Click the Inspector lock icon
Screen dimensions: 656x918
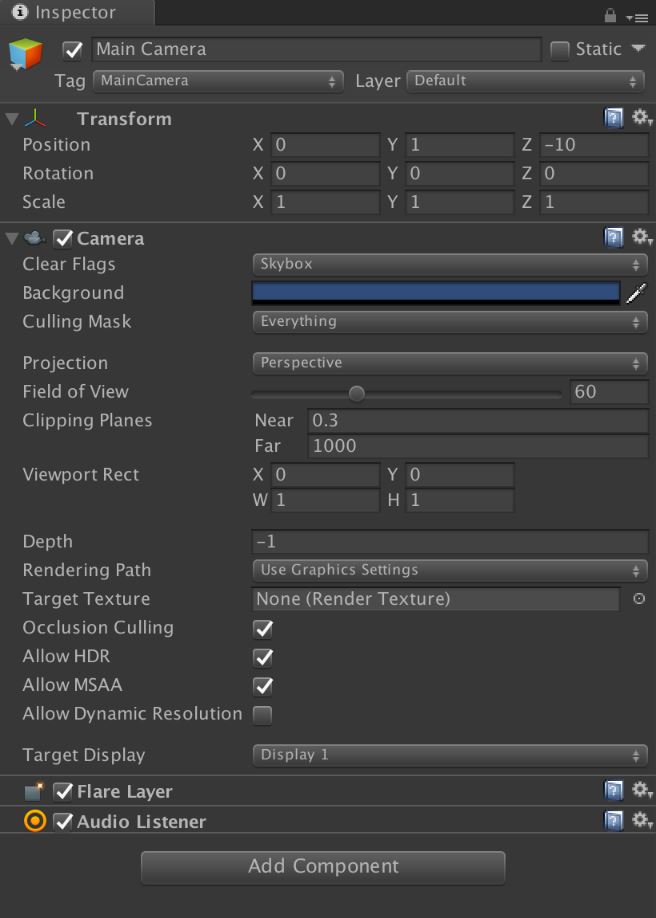[x=610, y=16]
